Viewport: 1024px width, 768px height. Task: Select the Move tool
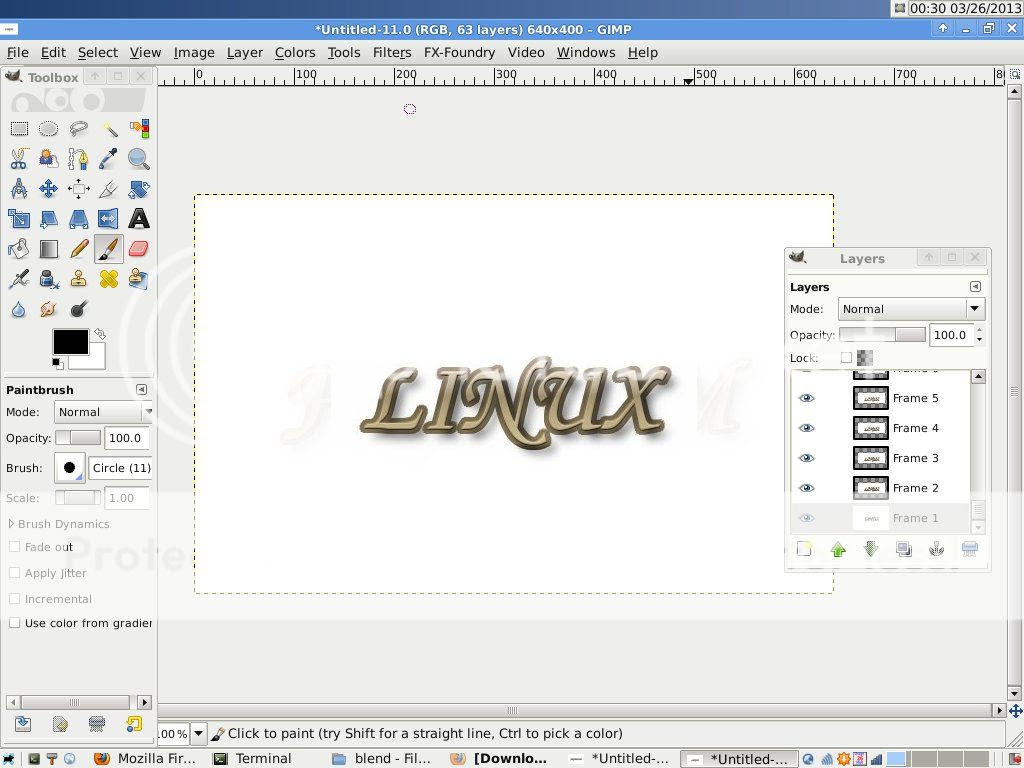[48, 189]
